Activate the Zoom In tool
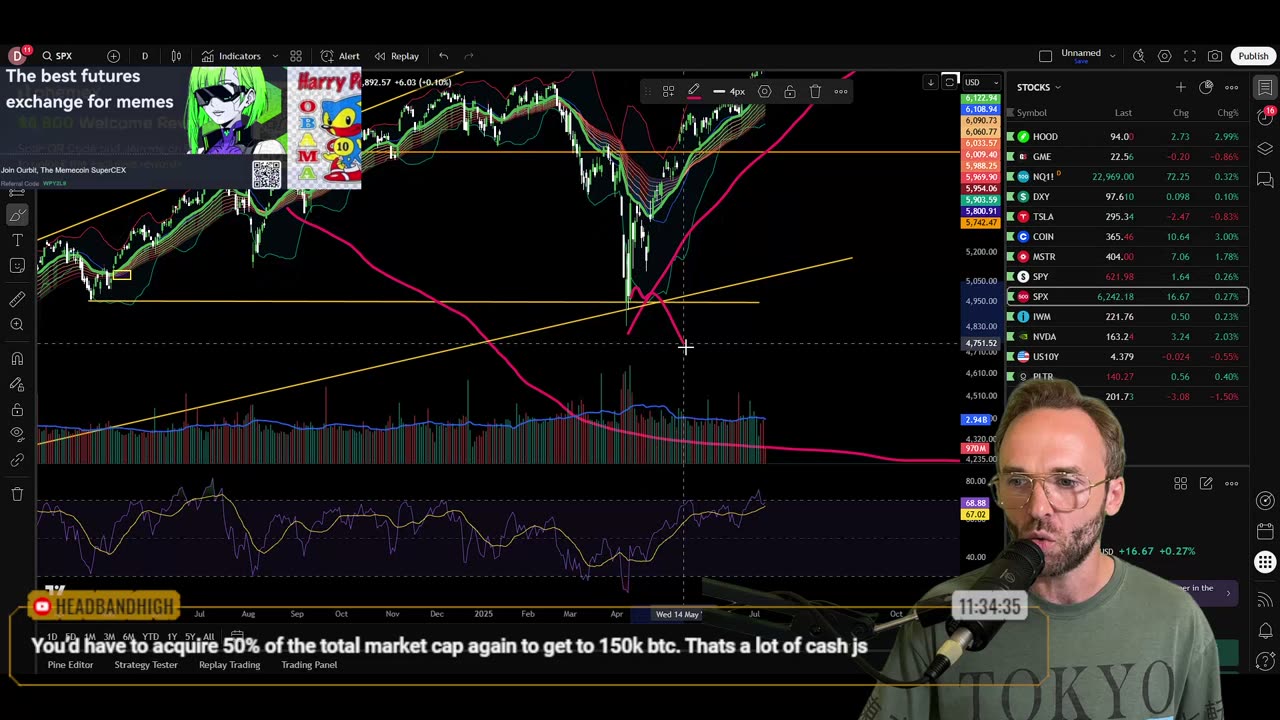Image resolution: width=1280 pixels, height=720 pixels. tap(17, 324)
